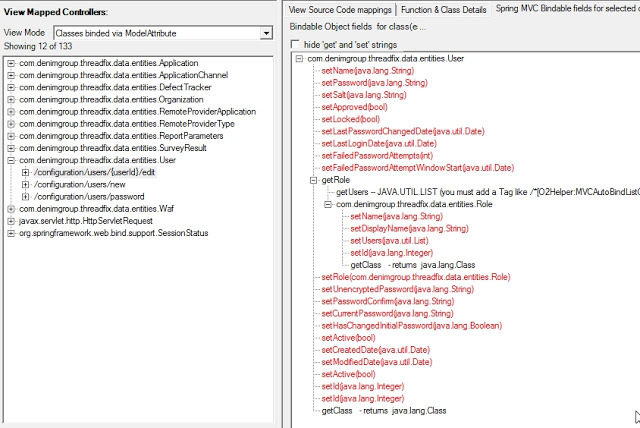
Task: Expand the entities.Waf tree node
Action: [x=11, y=208]
